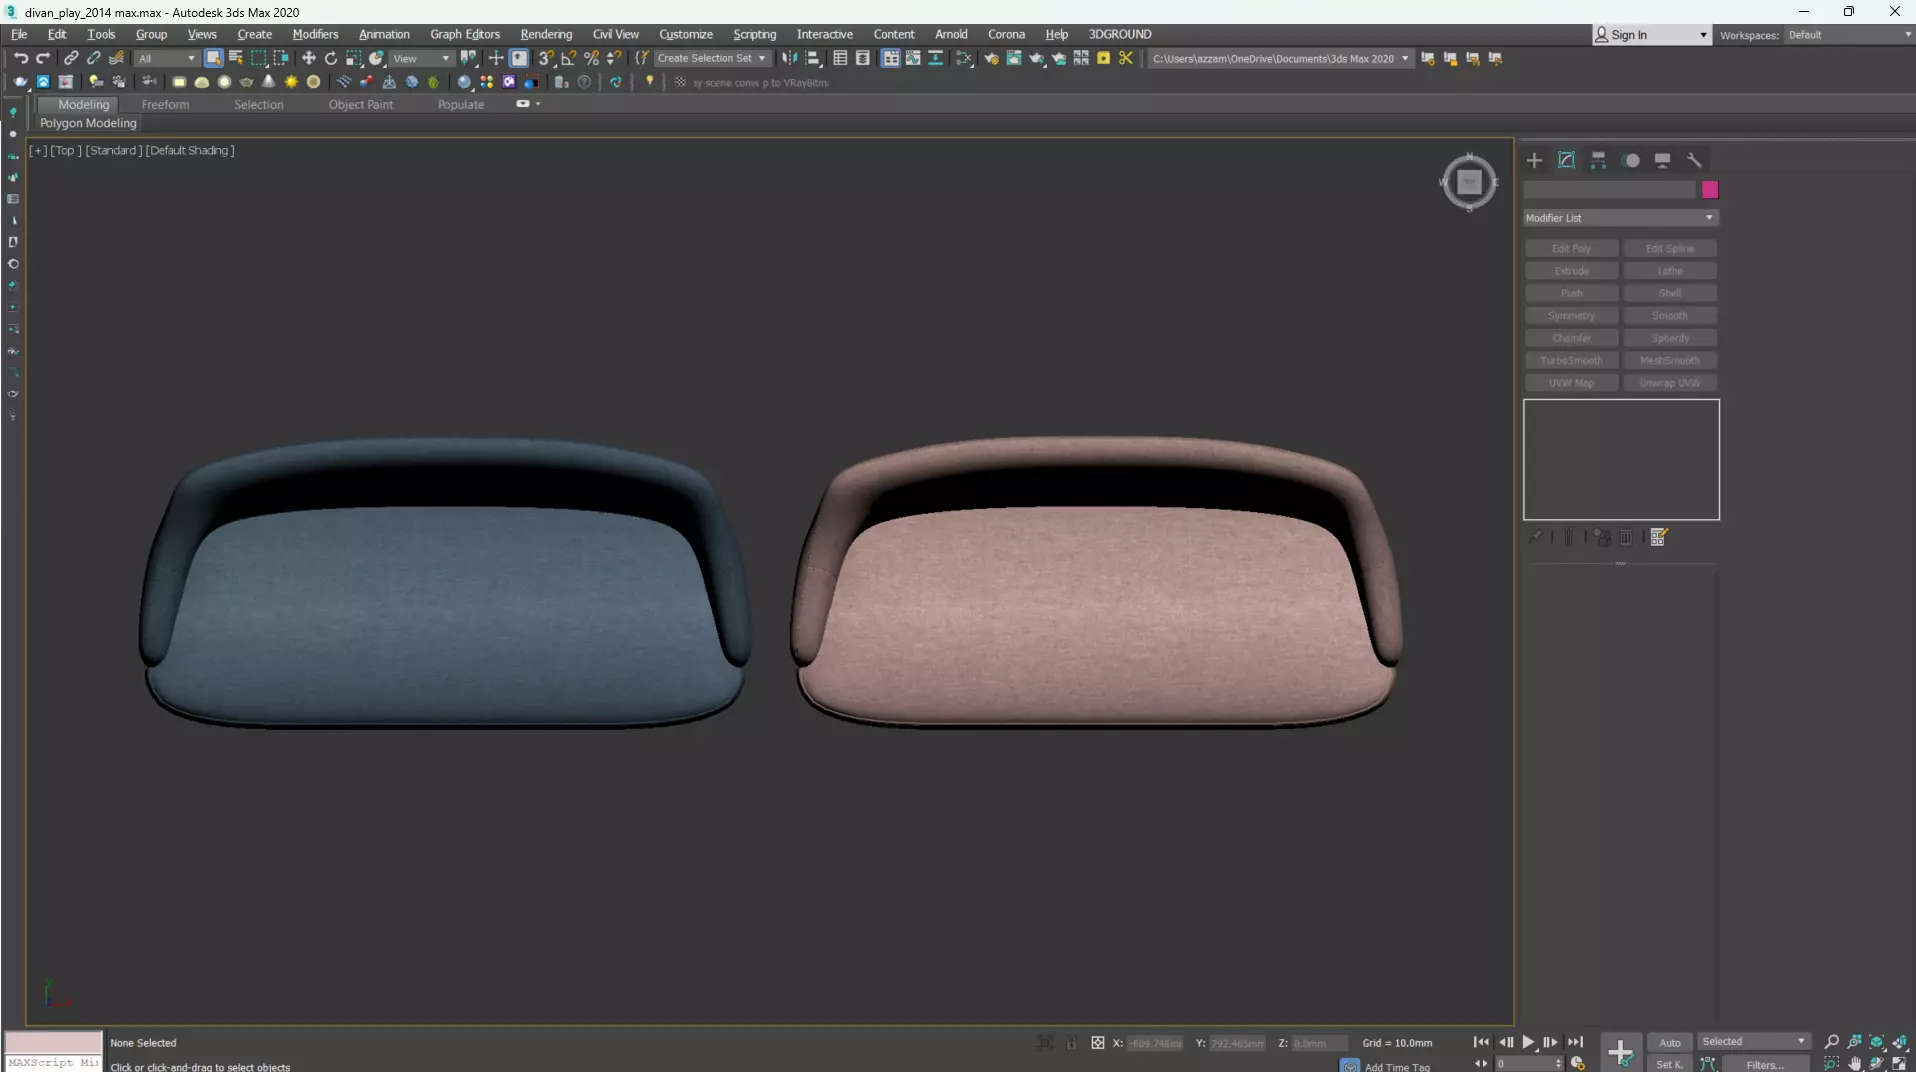This screenshot has height=1072, width=1916.
Task: Open the Rendering menu
Action: 546,34
